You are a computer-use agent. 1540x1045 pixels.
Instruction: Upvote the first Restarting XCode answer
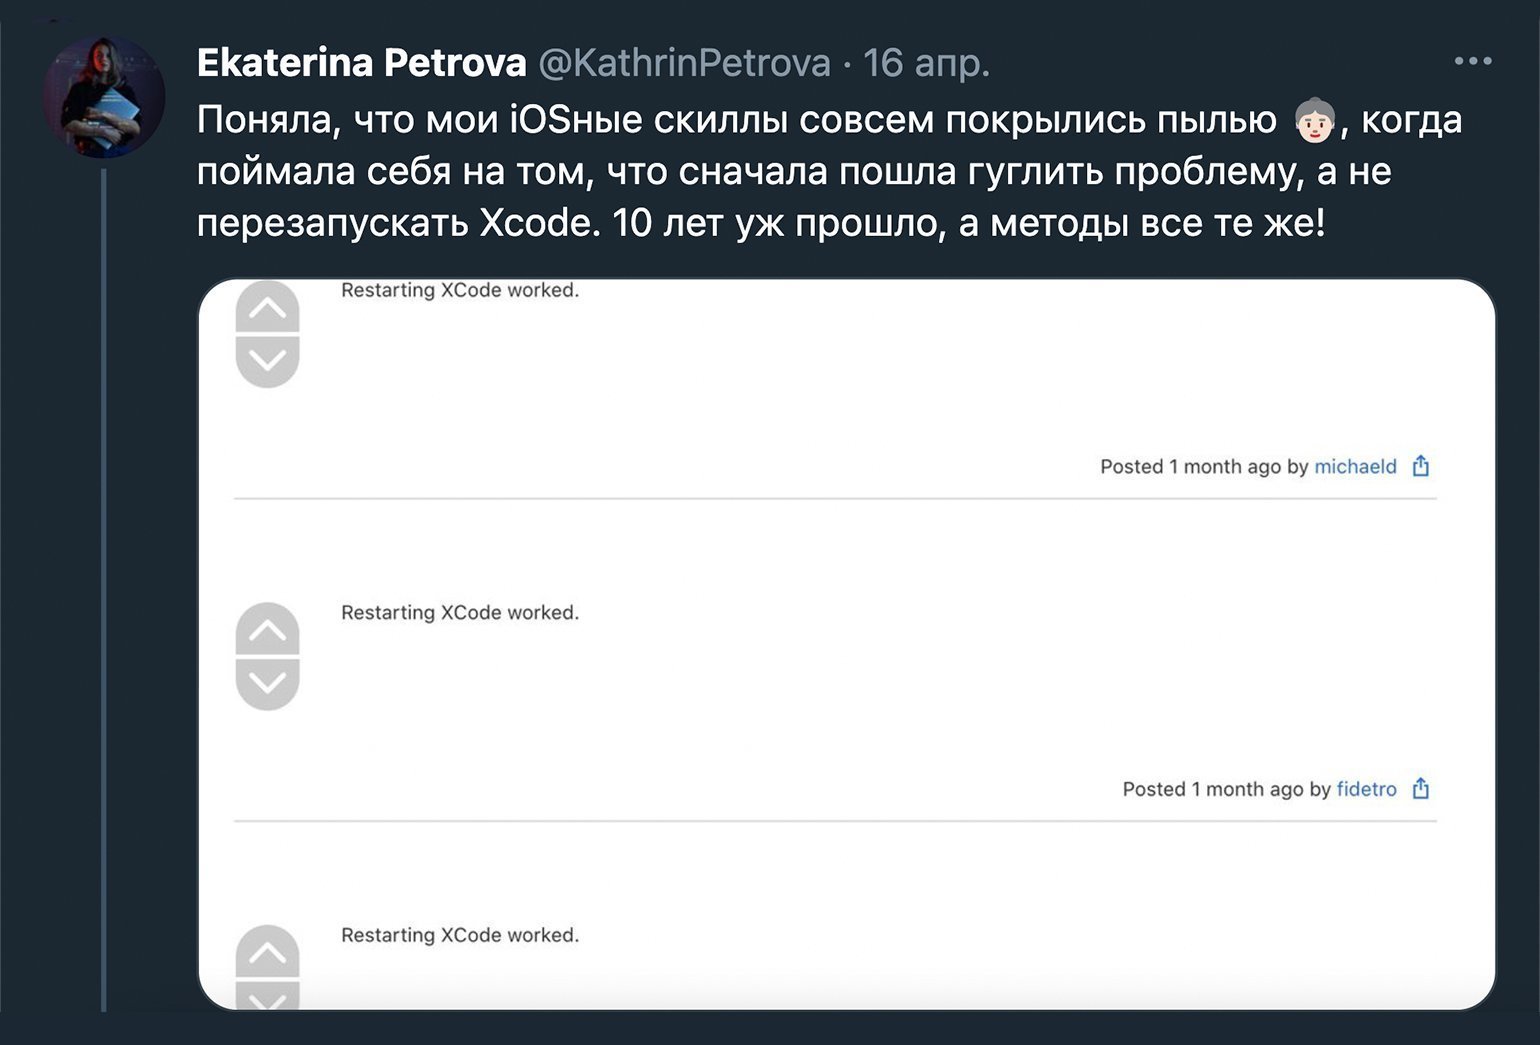tap(267, 308)
